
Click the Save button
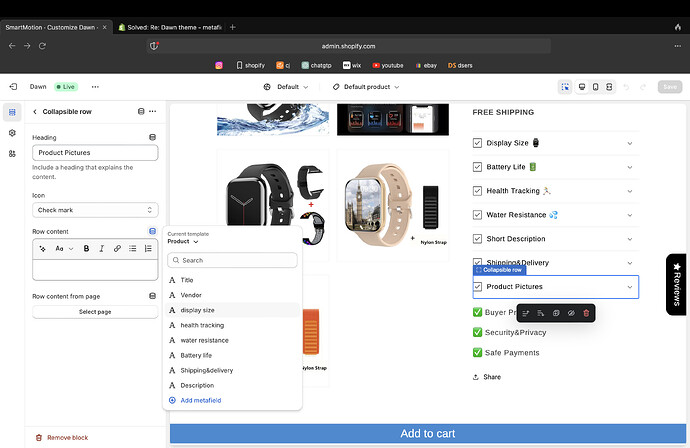click(670, 87)
